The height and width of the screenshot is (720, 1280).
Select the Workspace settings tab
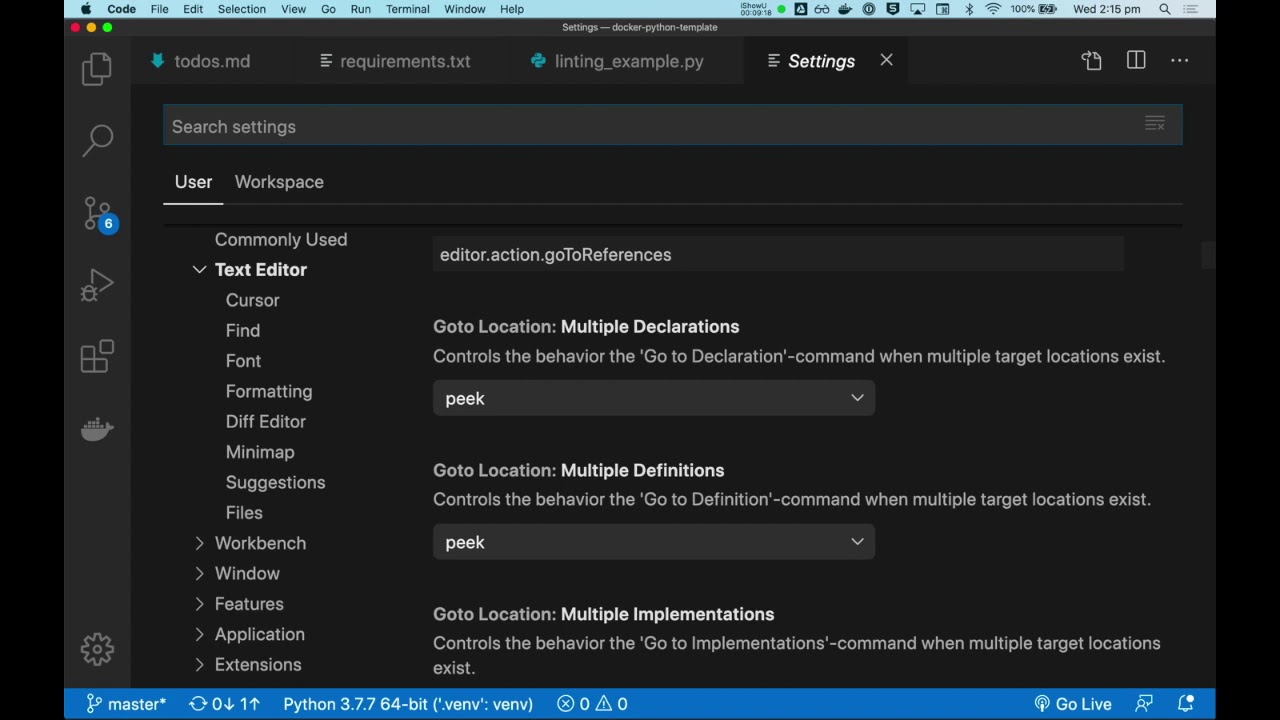click(279, 182)
